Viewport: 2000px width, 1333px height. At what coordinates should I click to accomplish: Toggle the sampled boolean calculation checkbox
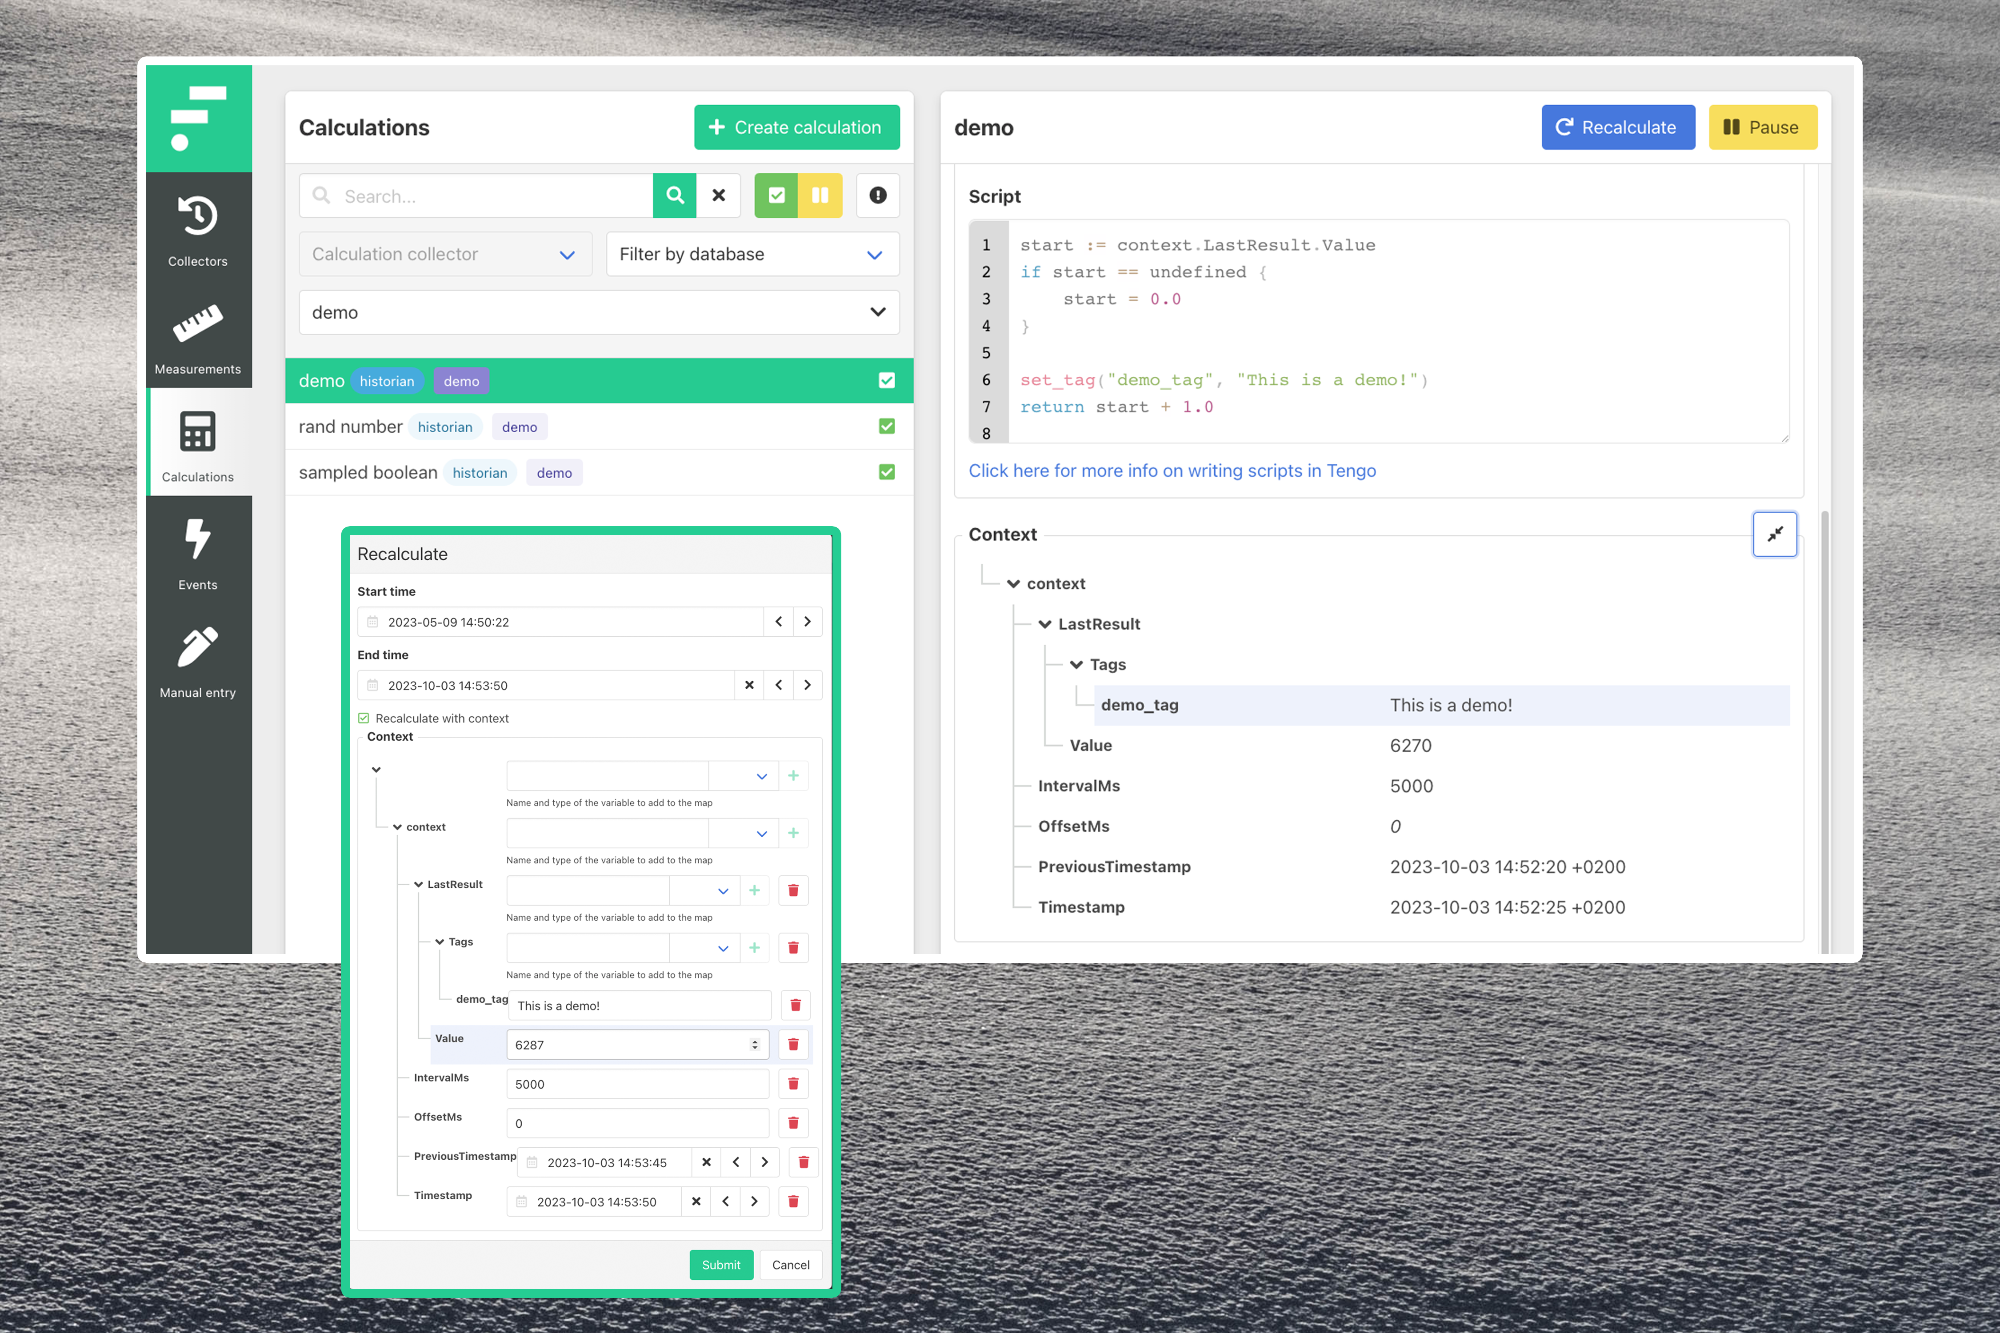[x=887, y=472]
